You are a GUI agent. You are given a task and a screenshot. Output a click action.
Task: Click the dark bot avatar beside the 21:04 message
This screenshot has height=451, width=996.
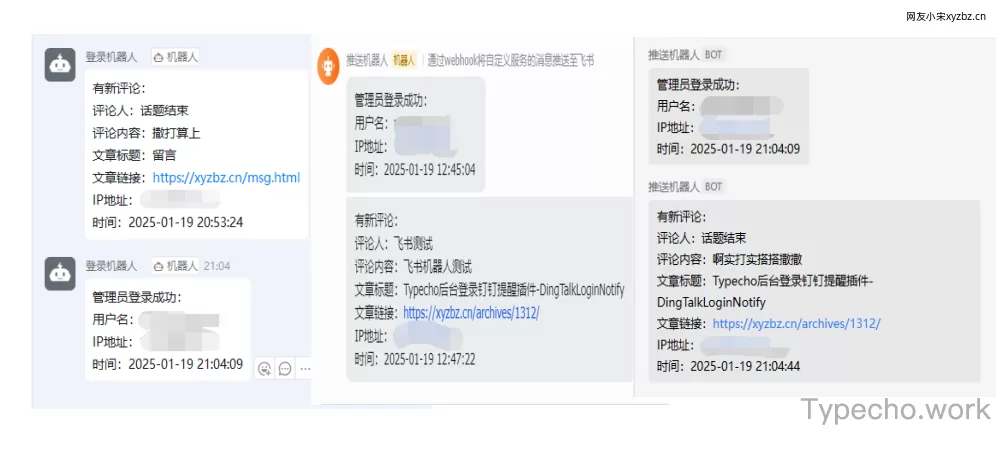tap(60, 274)
